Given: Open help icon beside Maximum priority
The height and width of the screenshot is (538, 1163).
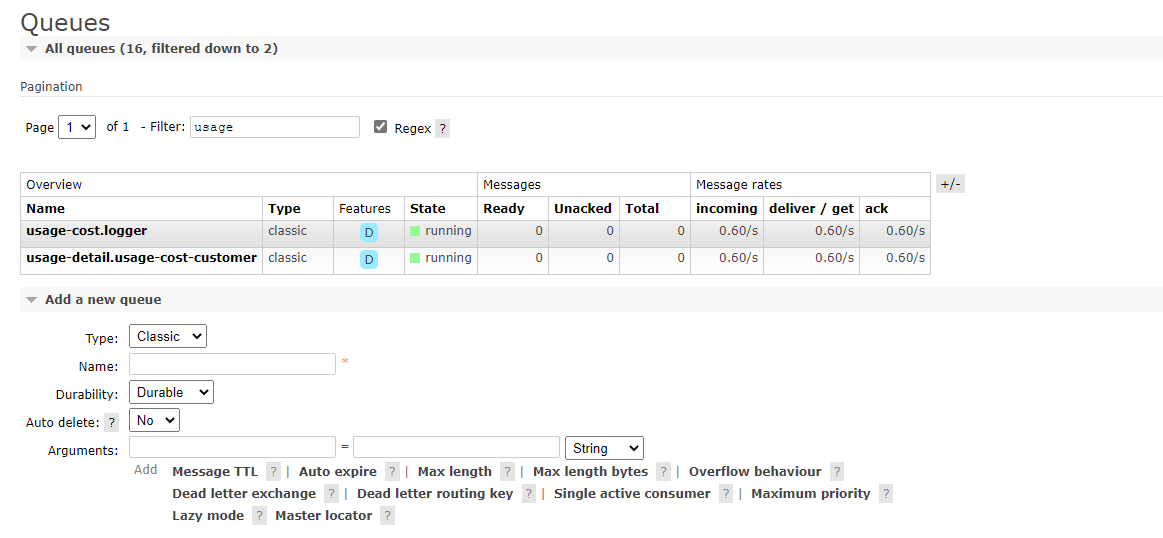Looking at the screenshot, I should [886, 494].
